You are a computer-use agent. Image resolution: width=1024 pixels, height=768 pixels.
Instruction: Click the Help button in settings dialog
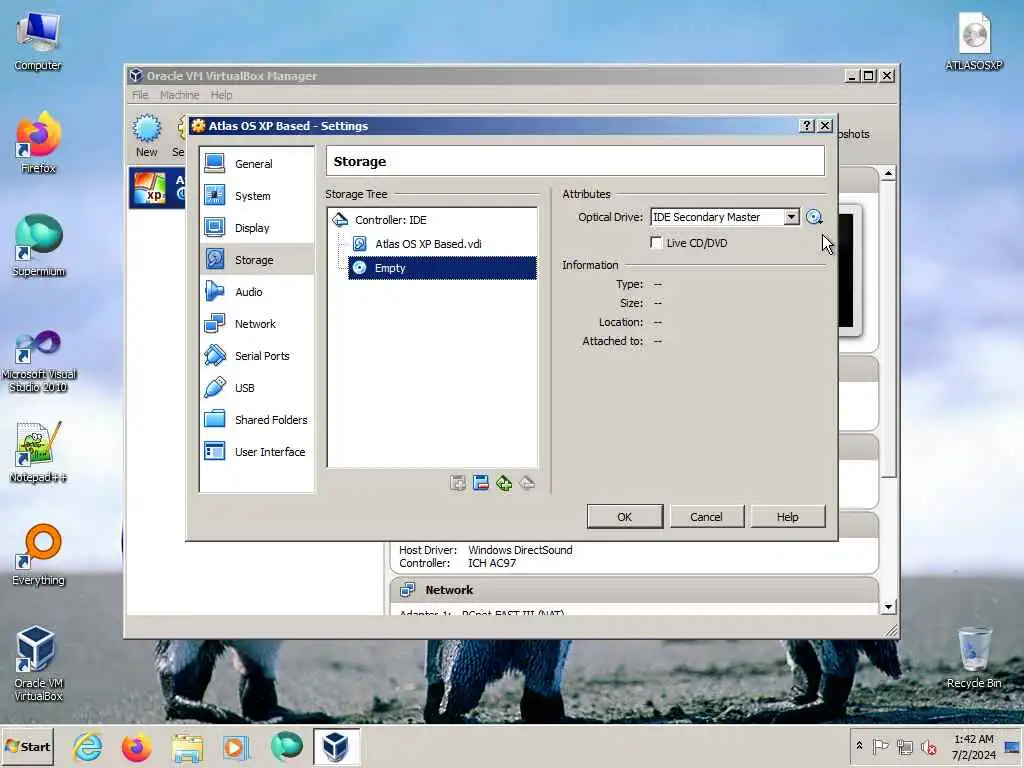(788, 517)
